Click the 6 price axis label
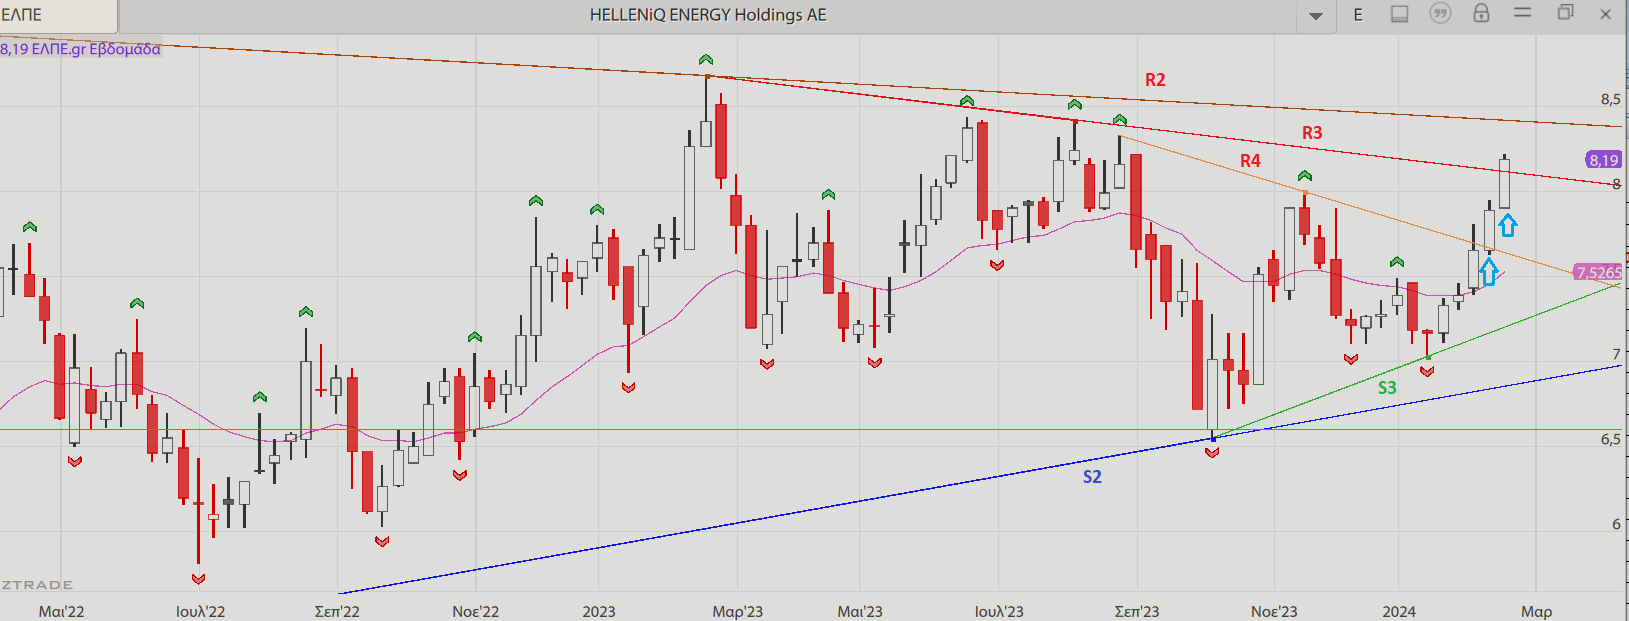 point(1616,524)
